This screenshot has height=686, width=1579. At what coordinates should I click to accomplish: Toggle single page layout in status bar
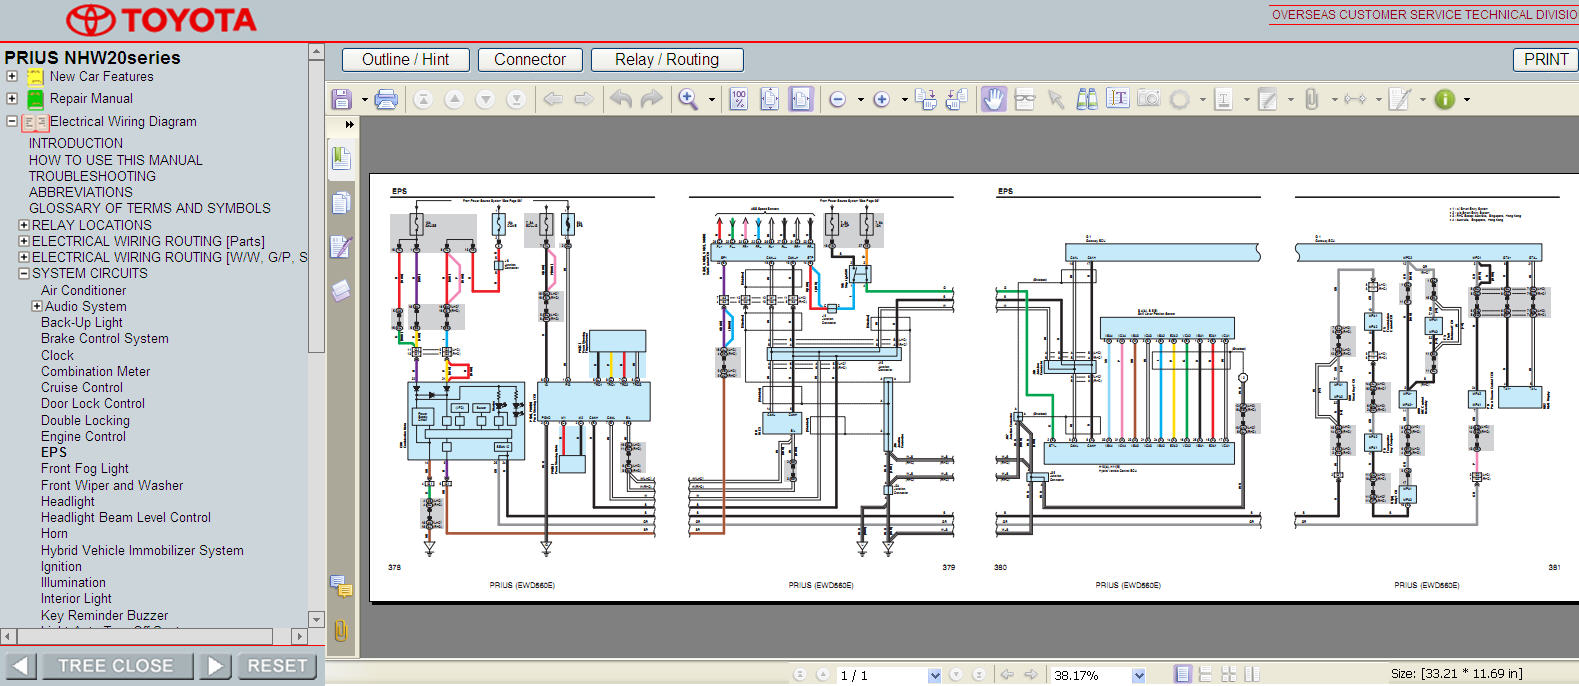coord(1183,675)
